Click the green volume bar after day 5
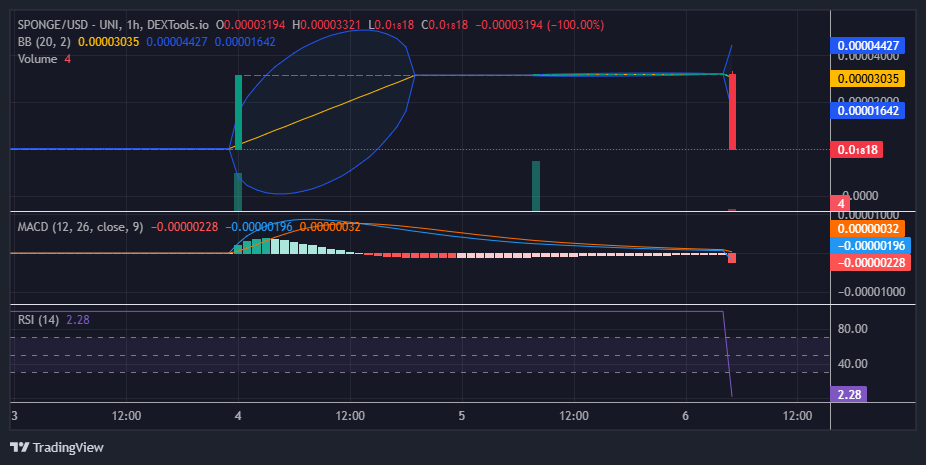The width and height of the screenshot is (926, 465). pos(536,186)
